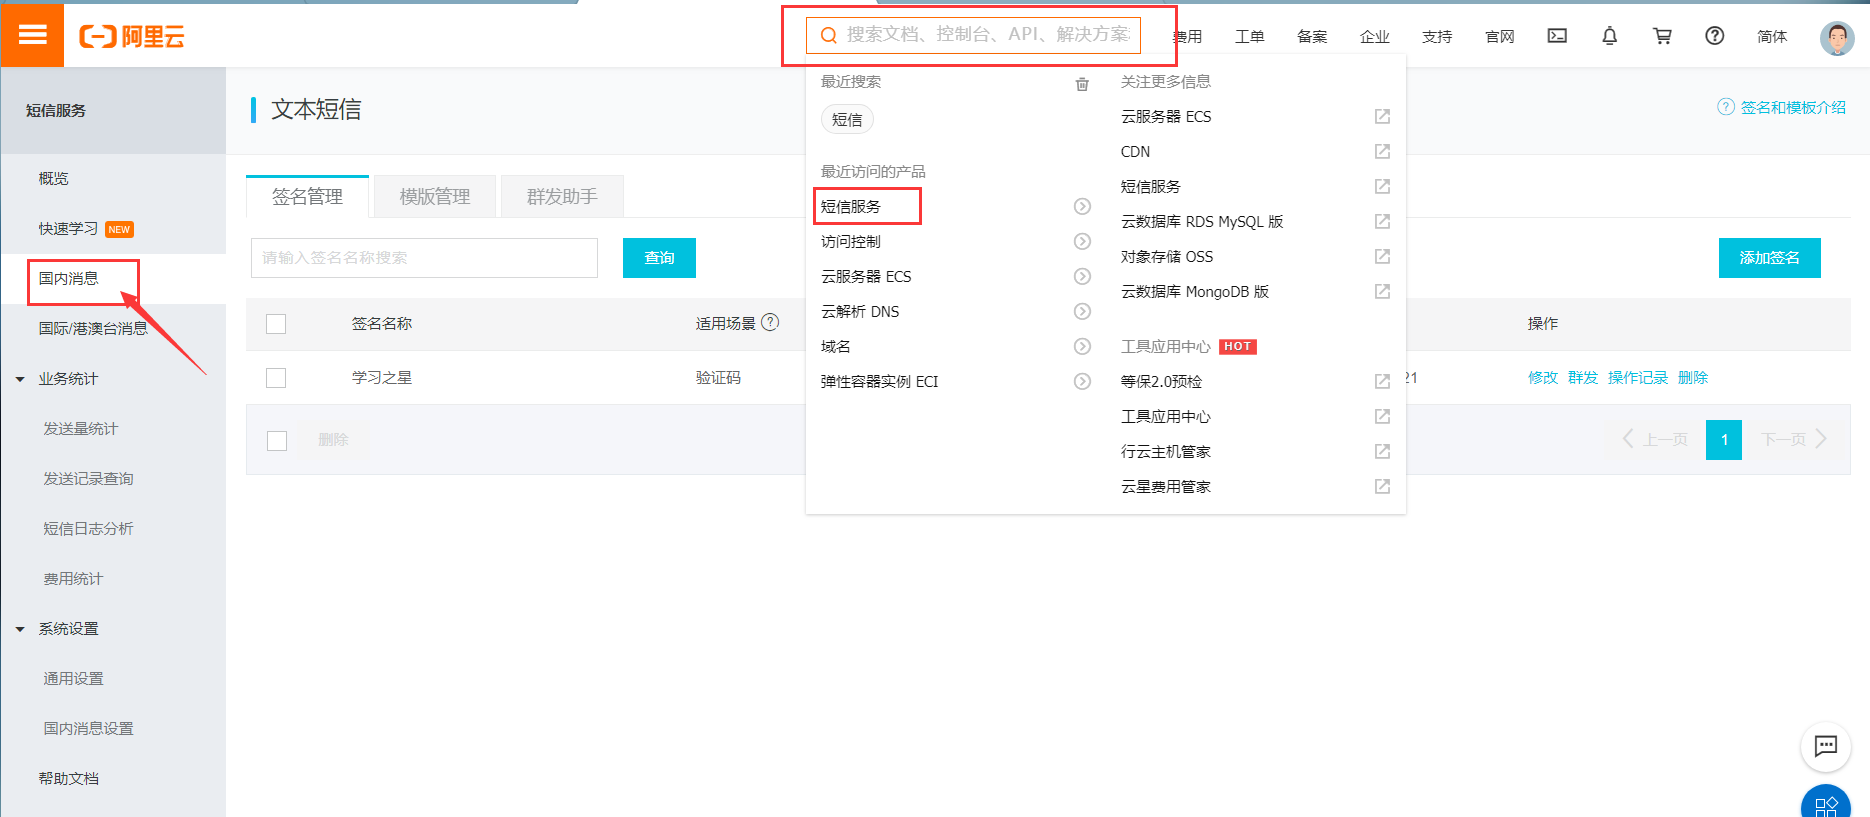Viewport: 1870px width, 817px height.
Task: Open external link icon for 行云主机管家
Action: click(1382, 452)
